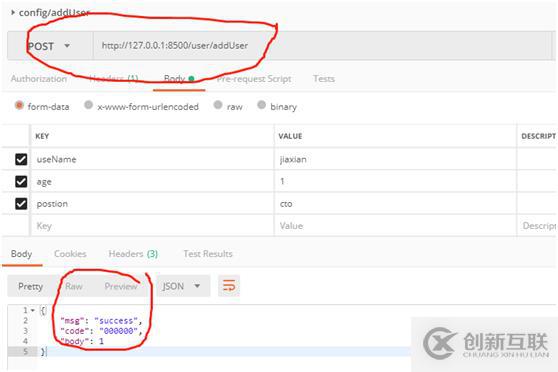
Task: Open the Pre-request Script tab
Action: coord(254,79)
